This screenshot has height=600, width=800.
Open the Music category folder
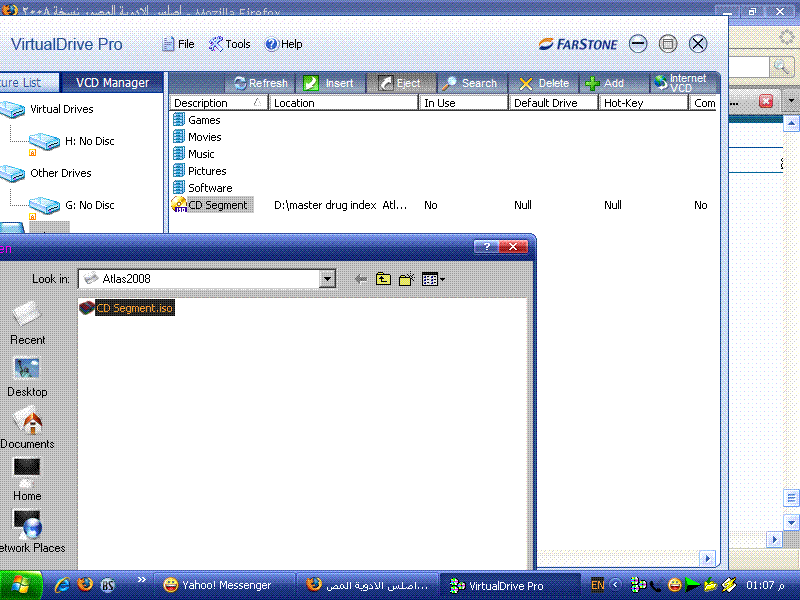[x=194, y=154]
